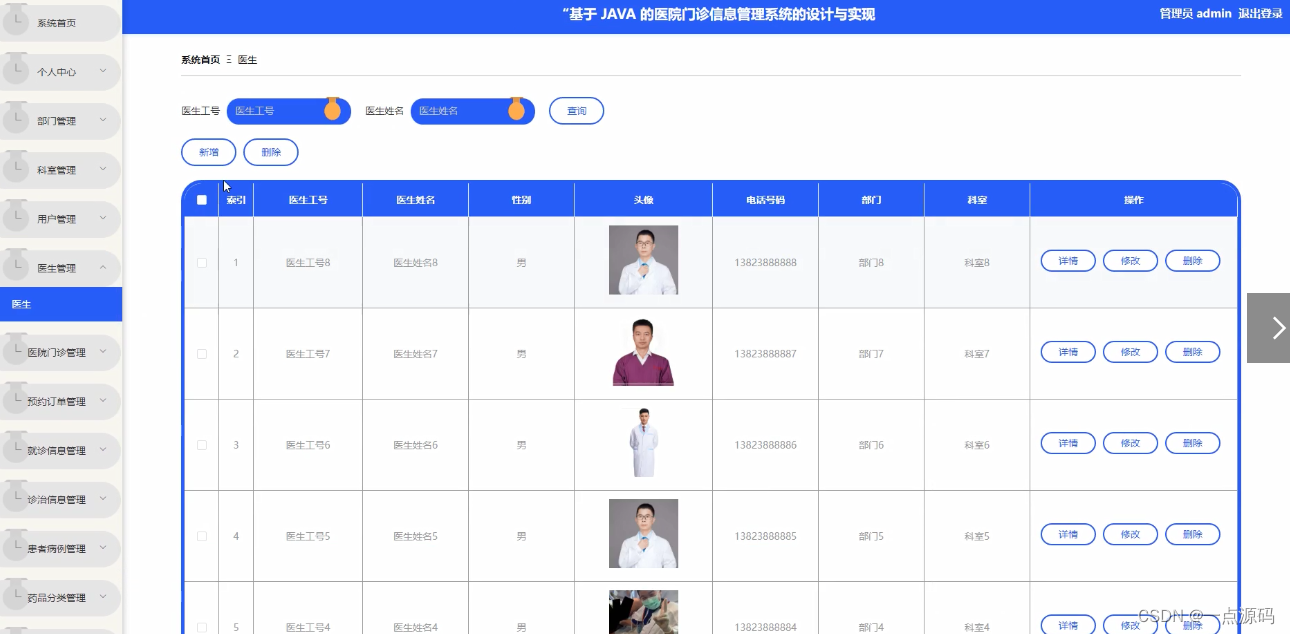1290x634 pixels.
Task: Click 删除 for 医生工号5 row
Action: point(1192,534)
